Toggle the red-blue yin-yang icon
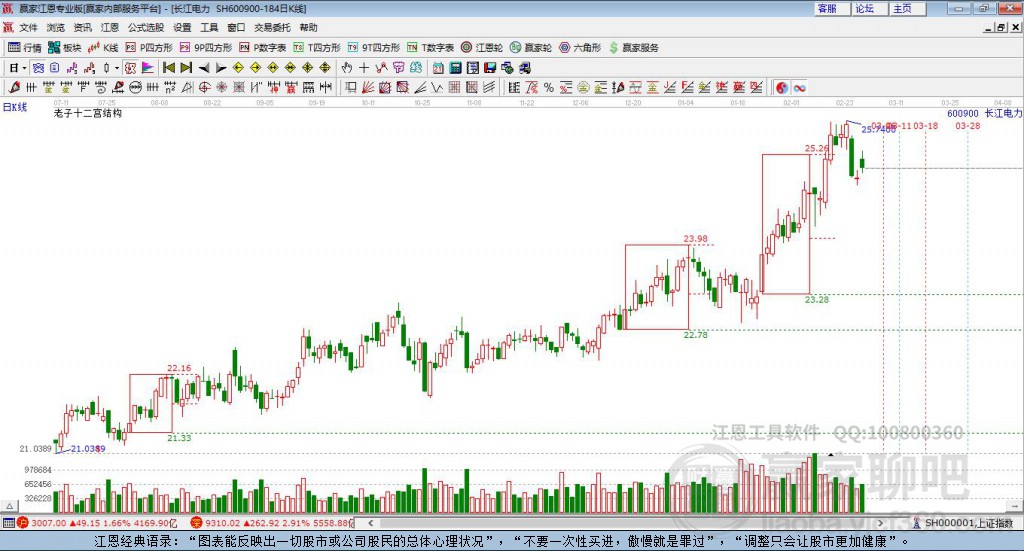The width and height of the screenshot is (1024, 551). [x=782, y=87]
